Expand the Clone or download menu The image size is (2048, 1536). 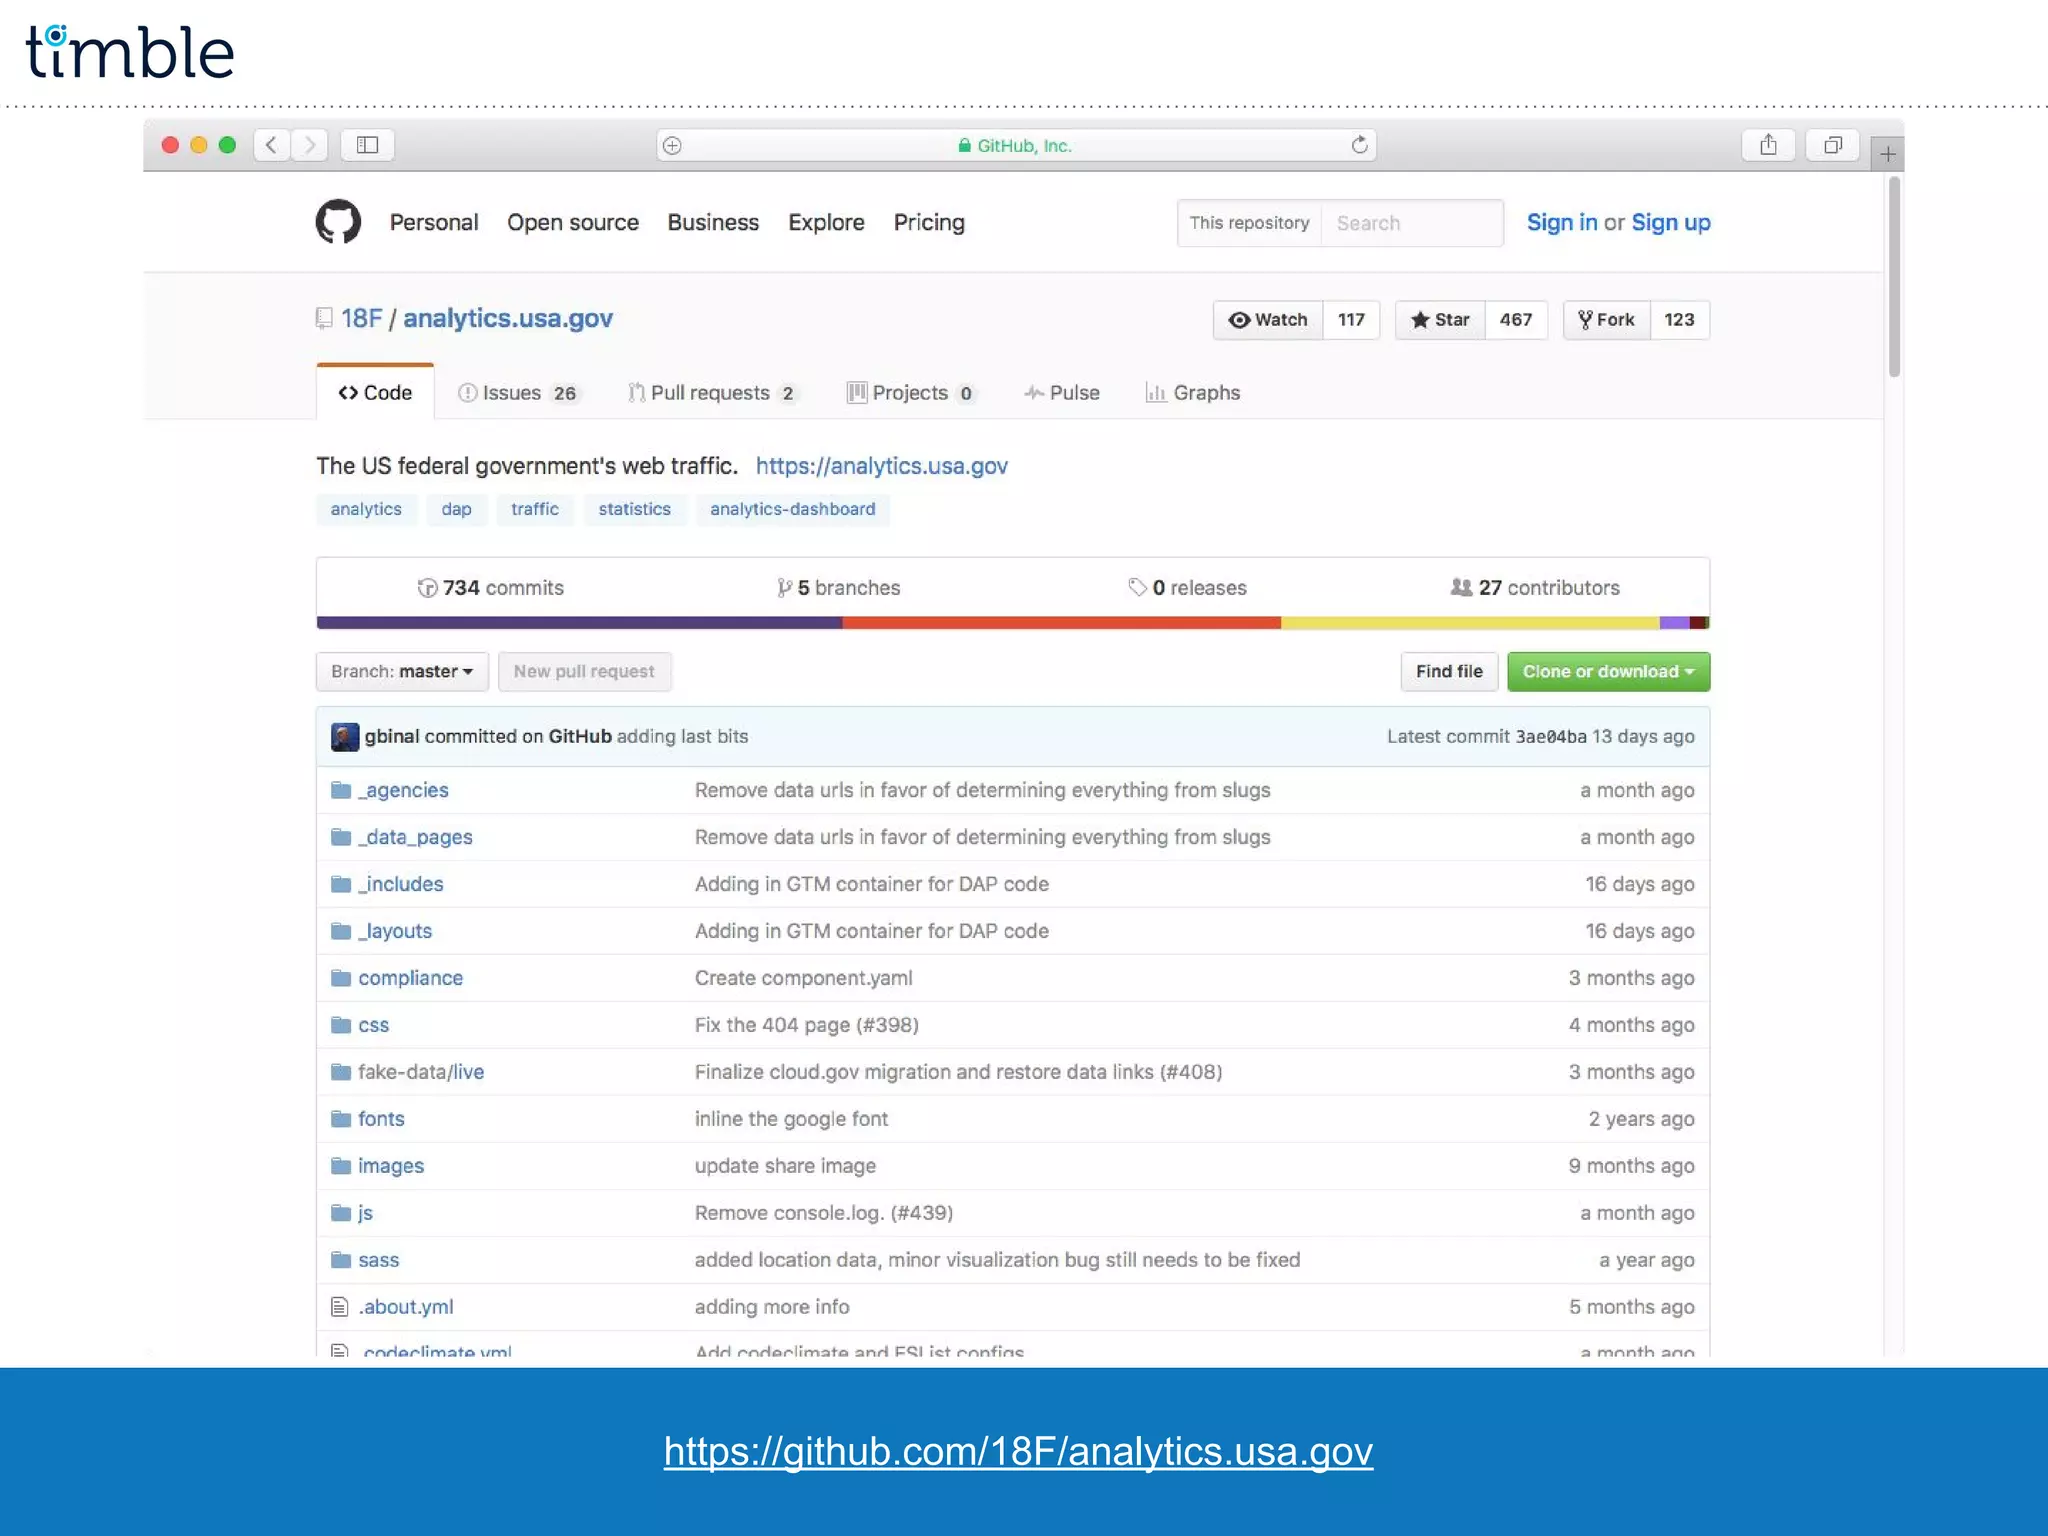(x=1608, y=672)
